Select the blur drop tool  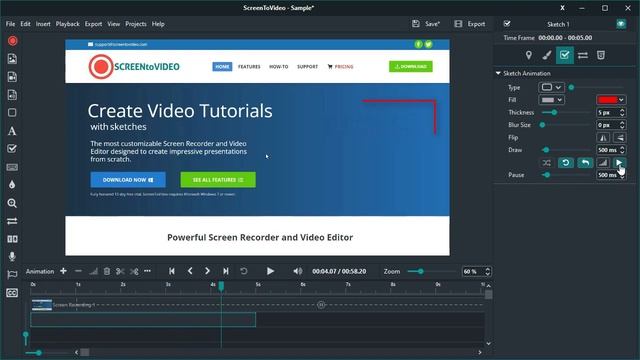[12, 184]
